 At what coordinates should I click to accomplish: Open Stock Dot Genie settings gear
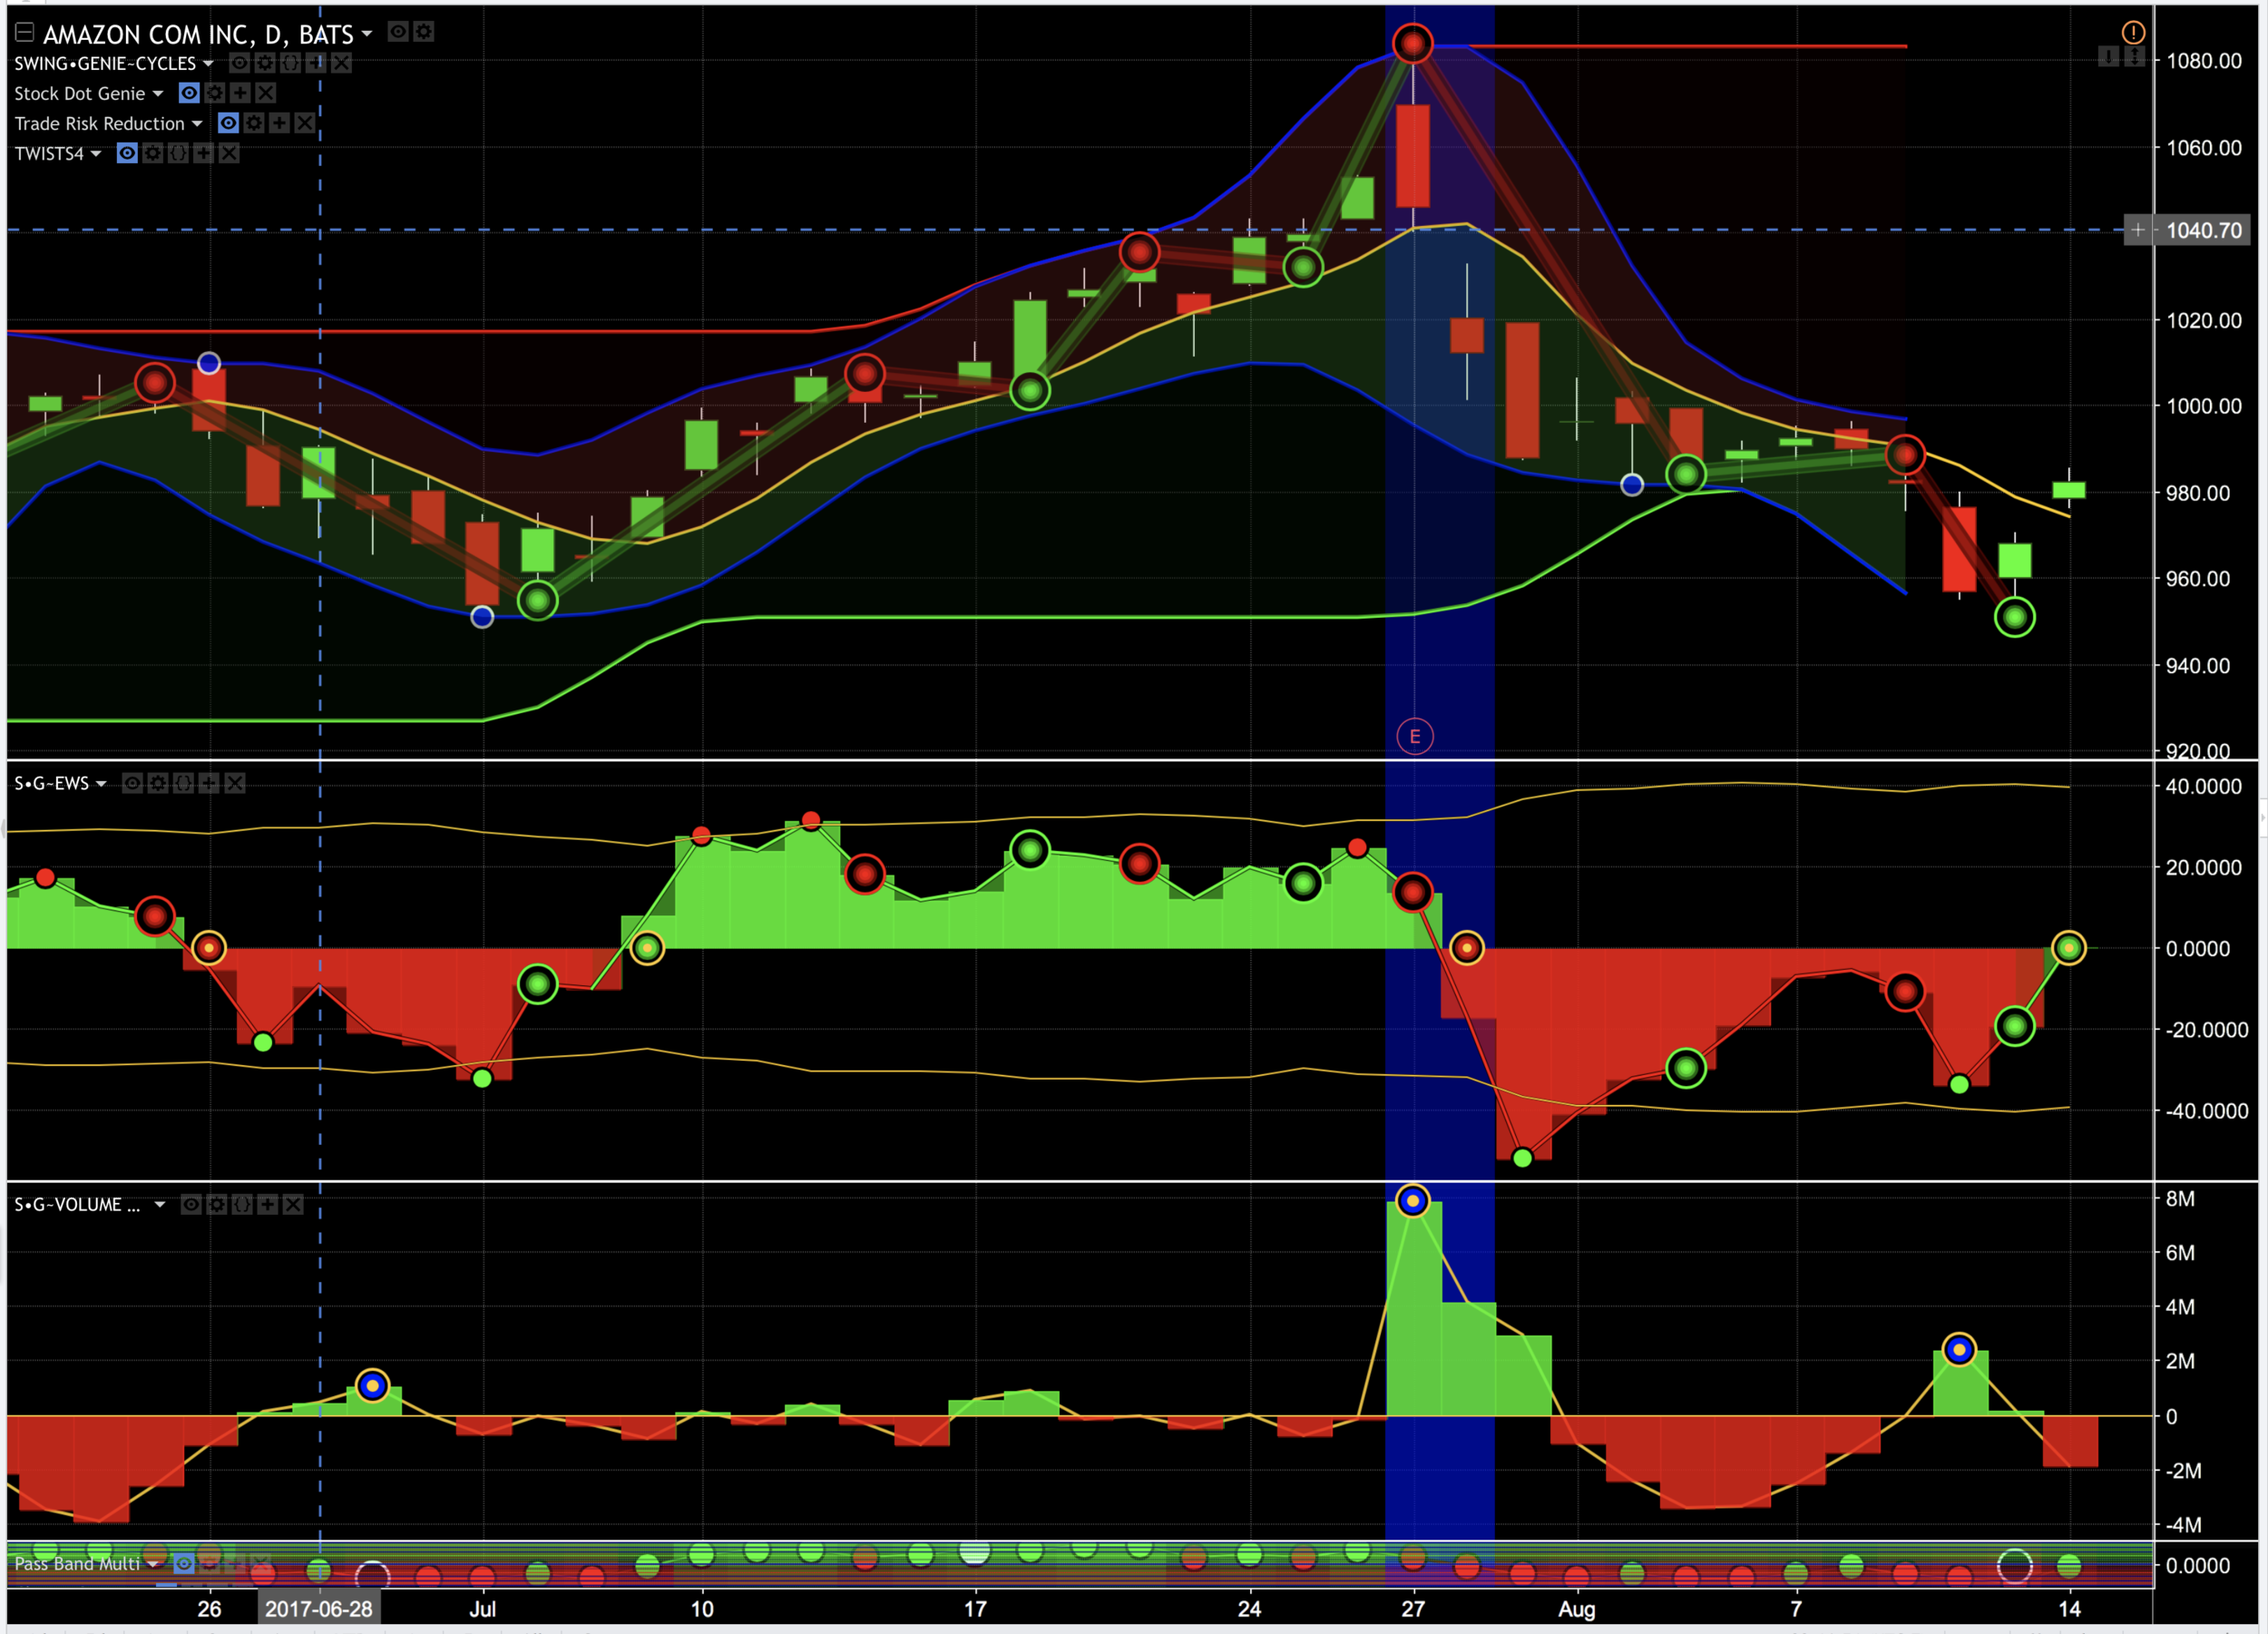pyautogui.click(x=214, y=93)
